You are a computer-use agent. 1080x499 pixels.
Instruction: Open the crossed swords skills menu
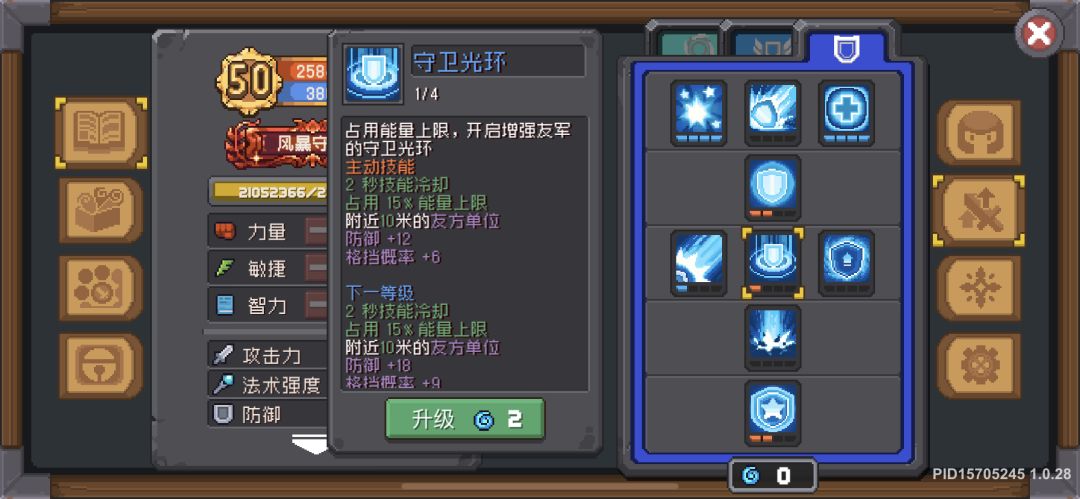tap(978, 211)
